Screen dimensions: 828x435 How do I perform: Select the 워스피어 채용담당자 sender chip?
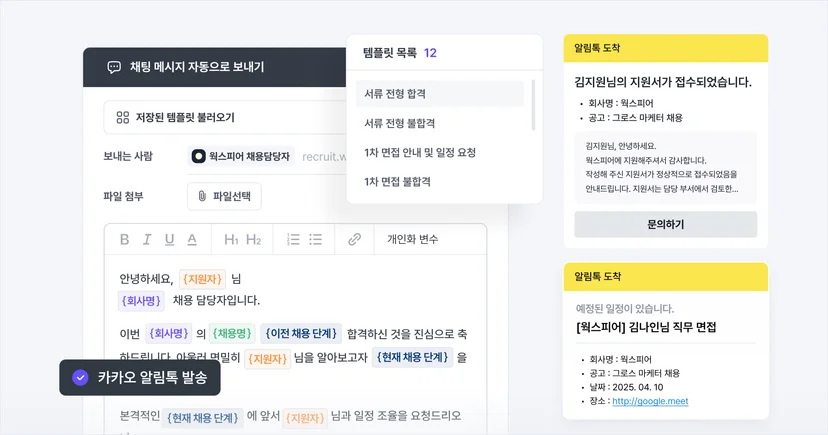(x=241, y=156)
